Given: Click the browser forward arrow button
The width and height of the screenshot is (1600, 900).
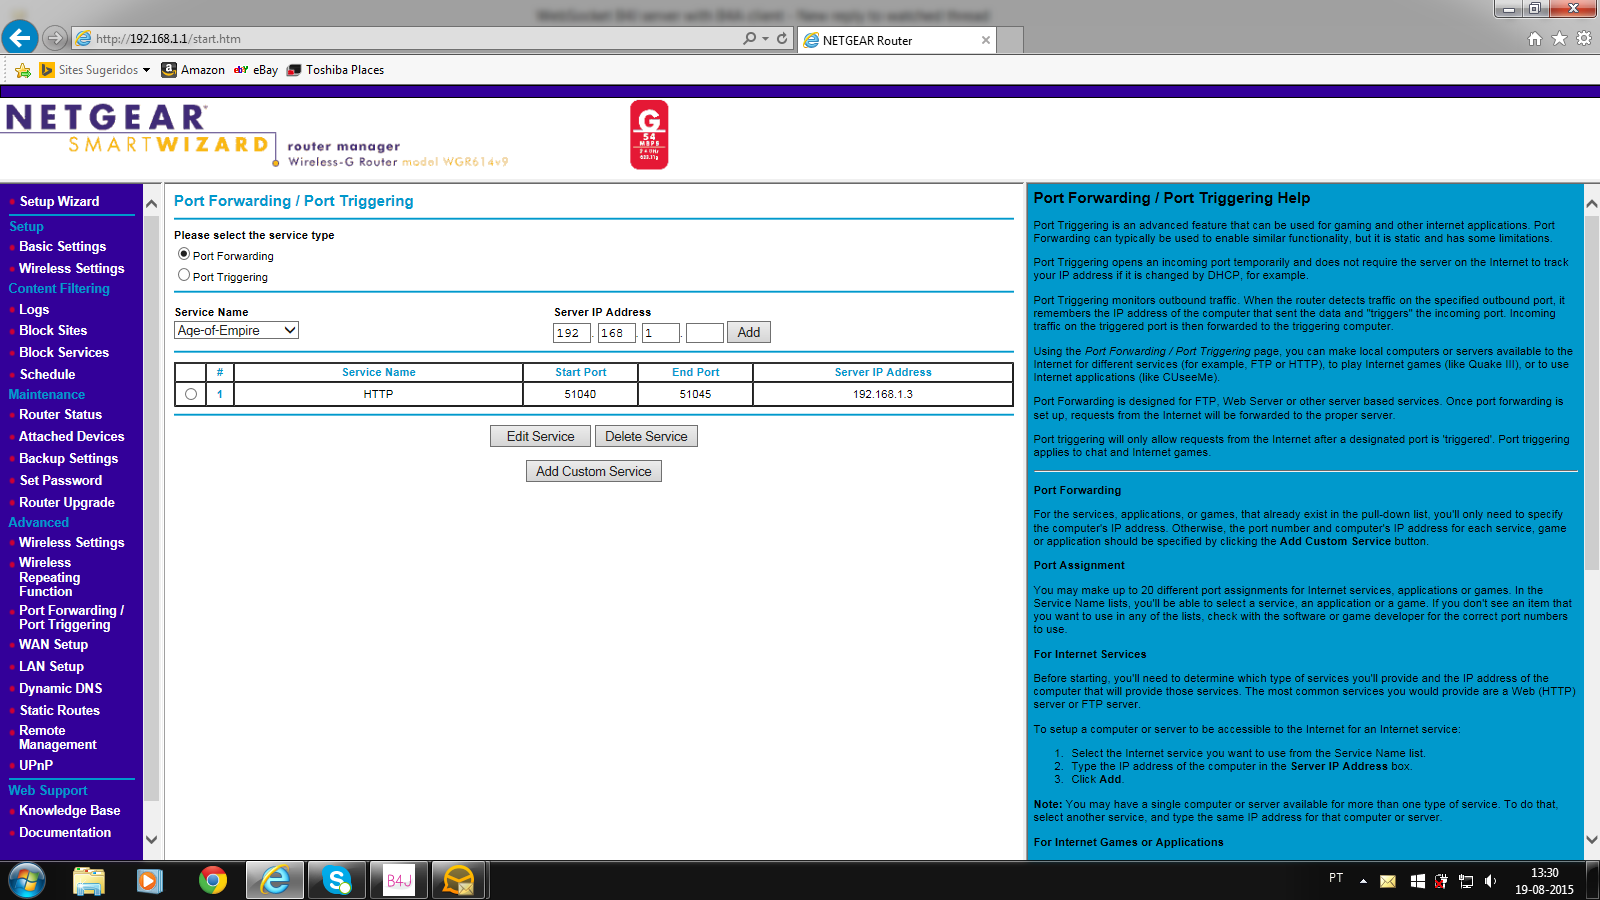Looking at the screenshot, I should tap(55, 39).
